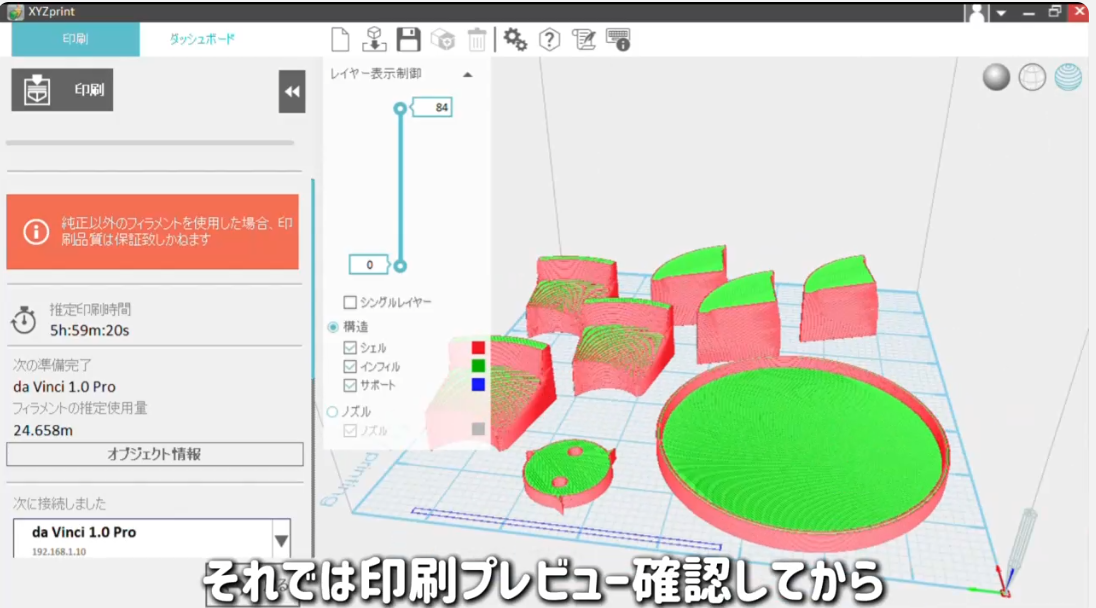The height and width of the screenshot is (608, 1096).
Task: Click the オブジェクト情報 button
Action: [x=155, y=454]
